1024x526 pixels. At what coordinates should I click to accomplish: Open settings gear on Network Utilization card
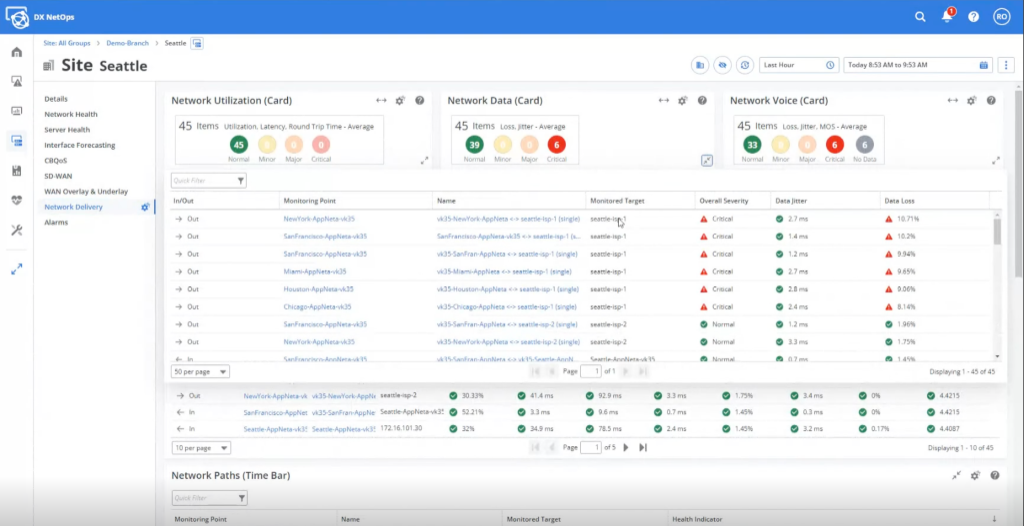pyautogui.click(x=400, y=101)
